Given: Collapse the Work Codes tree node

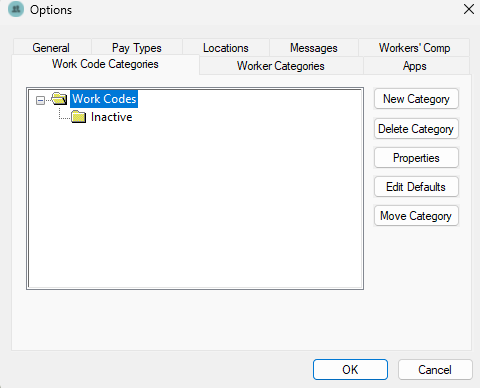Looking at the screenshot, I should point(40,100).
